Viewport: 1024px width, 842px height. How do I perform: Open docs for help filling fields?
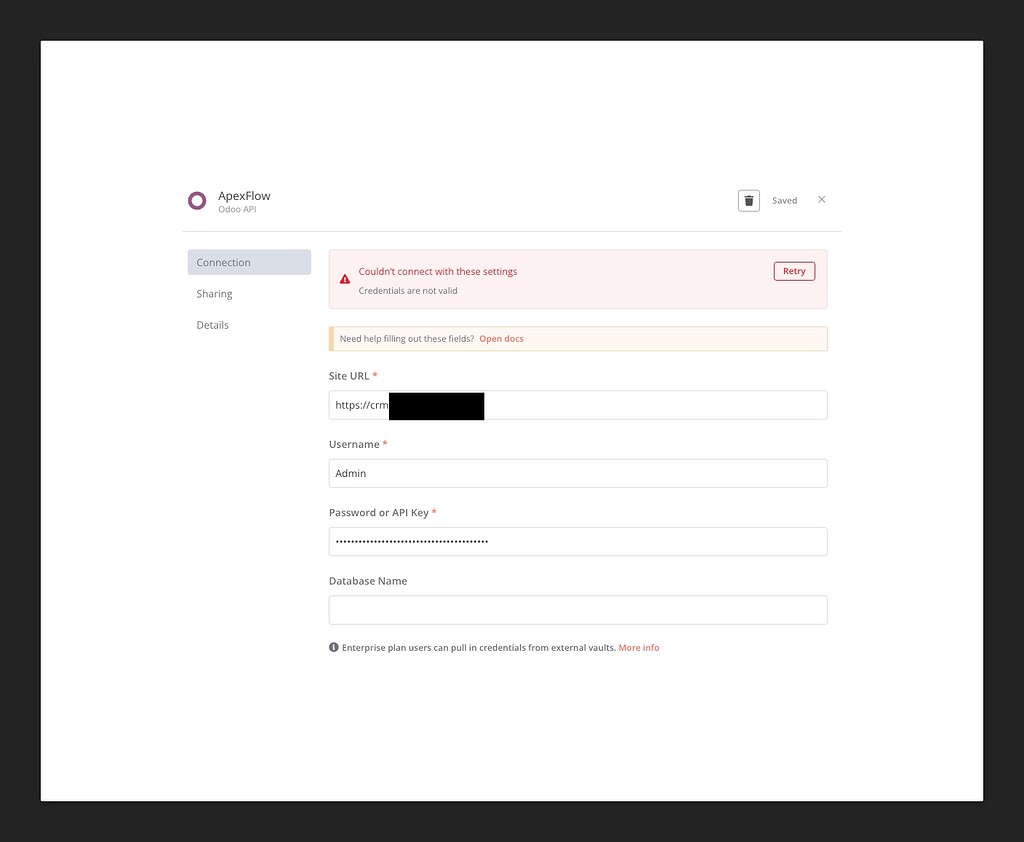(501, 338)
